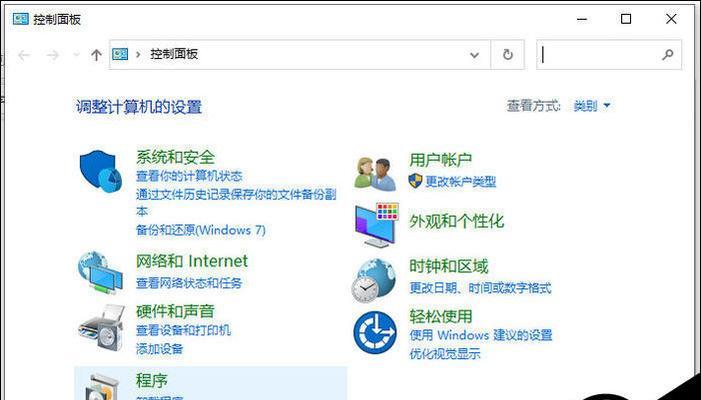Go forward using the forward arrow

(53, 55)
